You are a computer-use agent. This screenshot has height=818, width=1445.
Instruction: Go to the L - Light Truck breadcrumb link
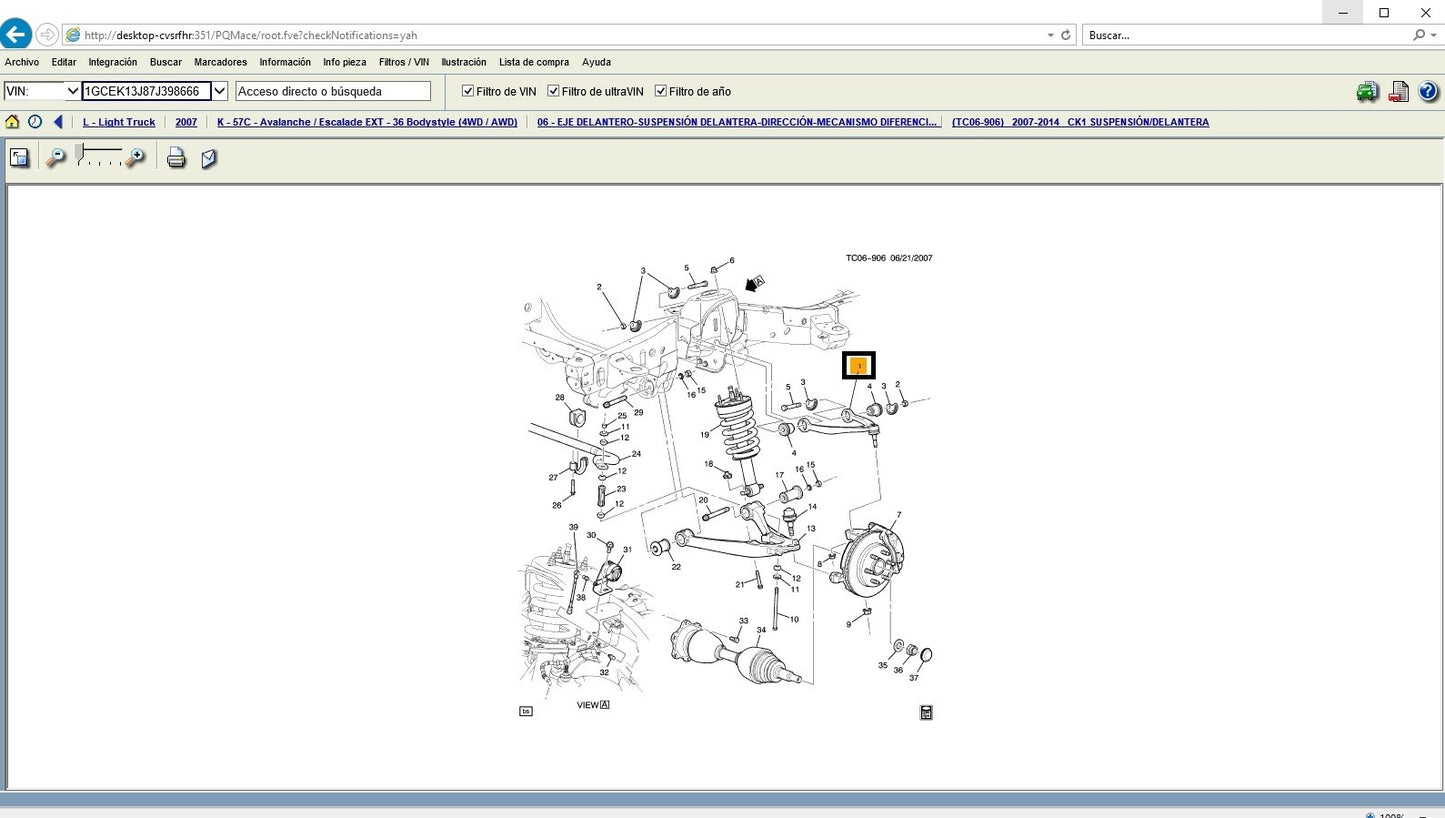(119, 122)
